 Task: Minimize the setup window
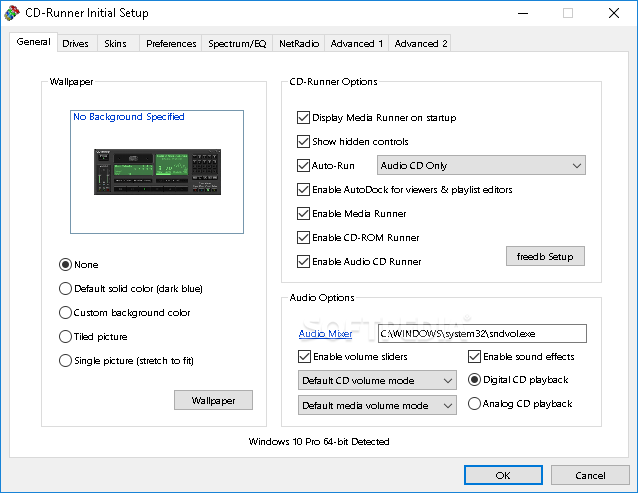point(523,13)
